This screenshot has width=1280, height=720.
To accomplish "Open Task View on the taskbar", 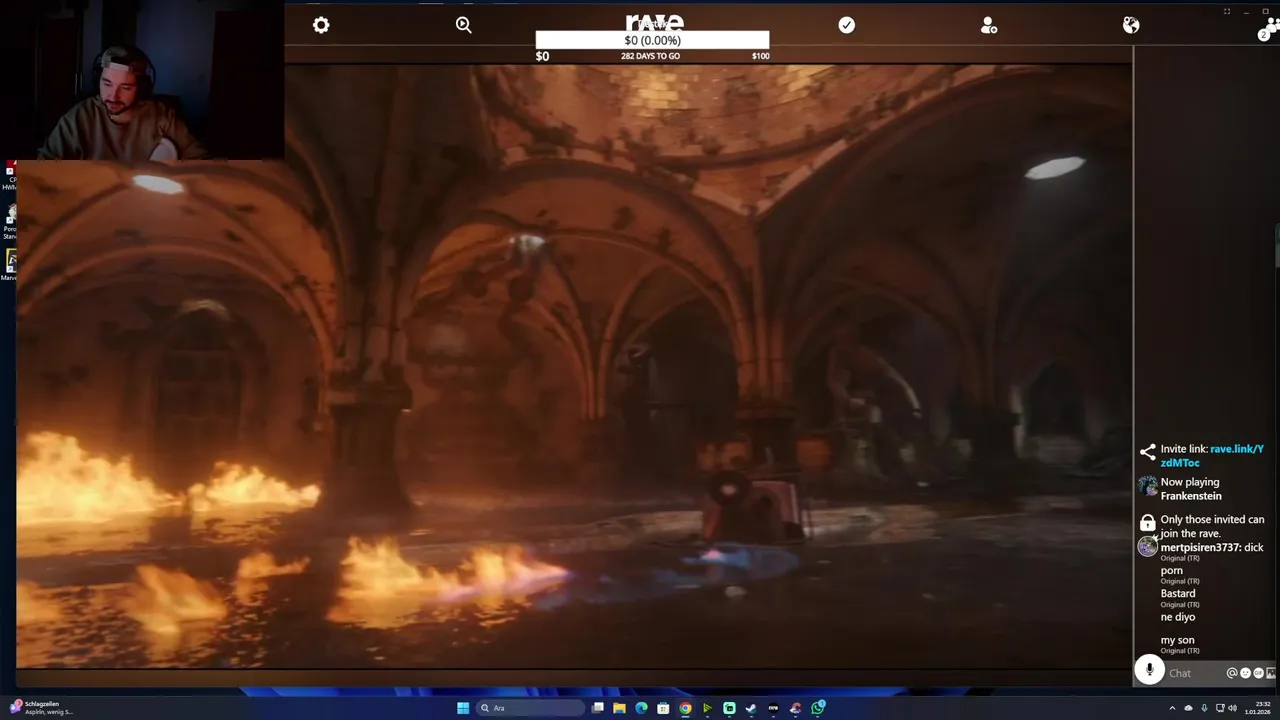I will click(x=598, y=708).
